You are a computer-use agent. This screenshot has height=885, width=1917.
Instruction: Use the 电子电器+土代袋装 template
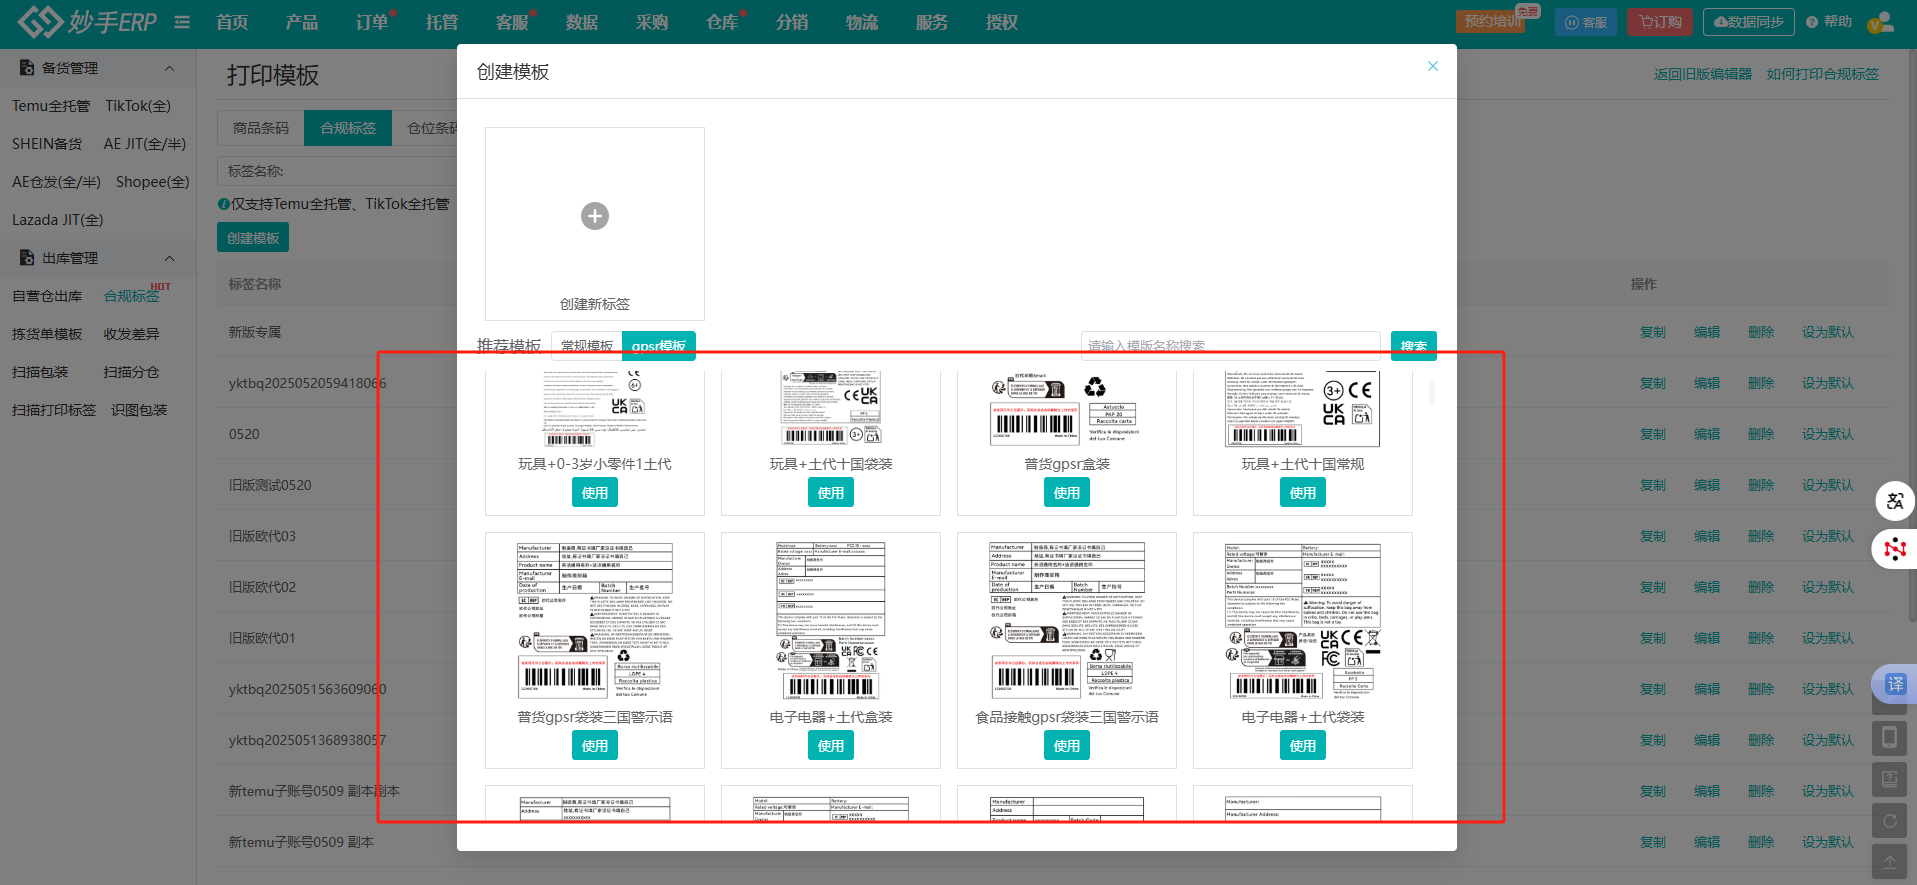tap(1302, 746)
